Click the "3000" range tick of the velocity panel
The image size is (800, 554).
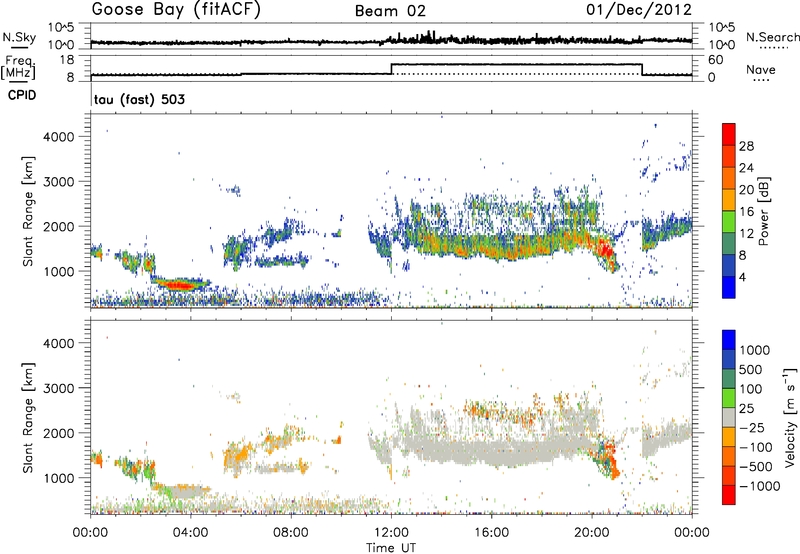58,388
